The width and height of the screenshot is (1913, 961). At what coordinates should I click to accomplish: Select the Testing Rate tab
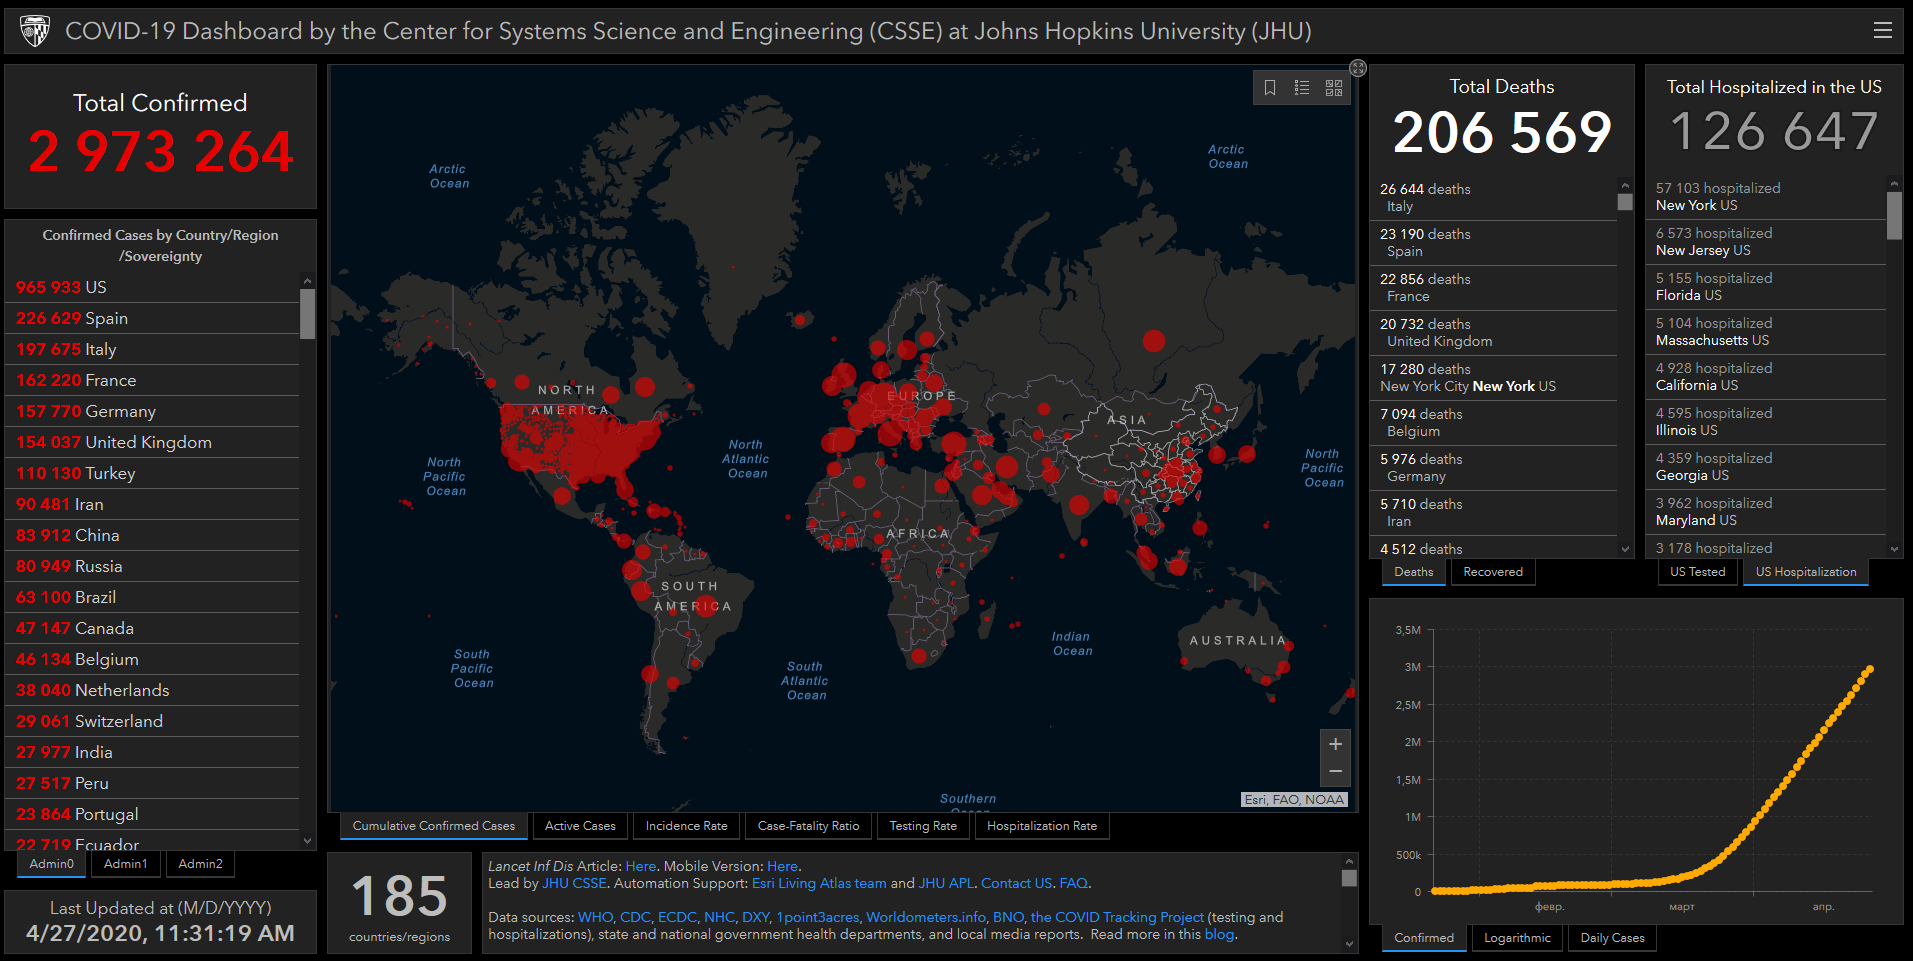point(923,826)
